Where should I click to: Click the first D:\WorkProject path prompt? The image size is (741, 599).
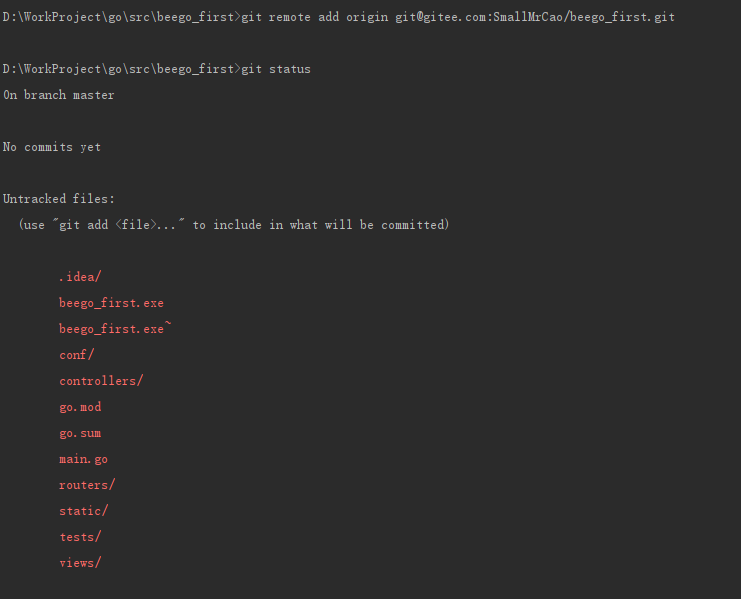(x=121, y=18)
